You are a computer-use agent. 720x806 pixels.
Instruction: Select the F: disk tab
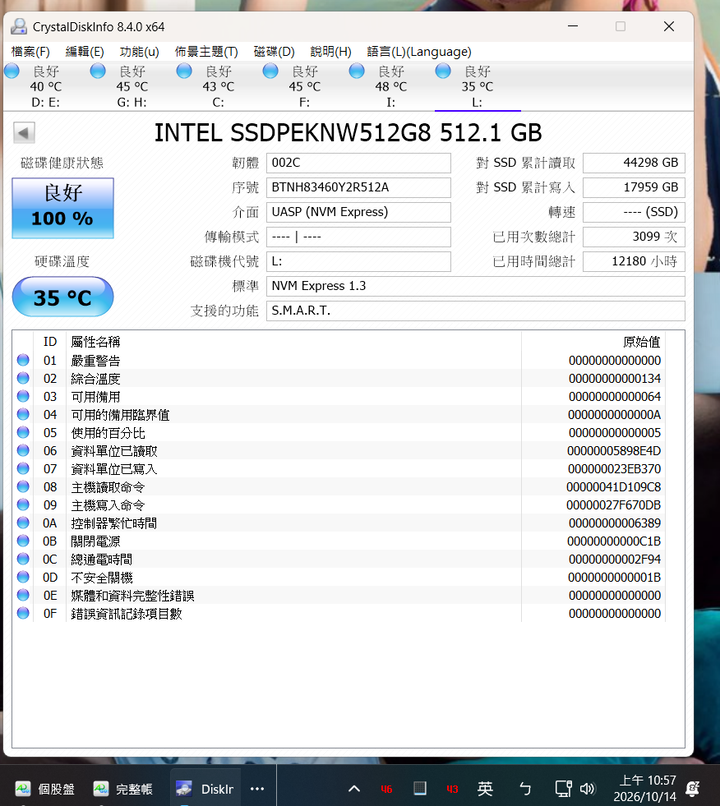click(x=304, y=86)
